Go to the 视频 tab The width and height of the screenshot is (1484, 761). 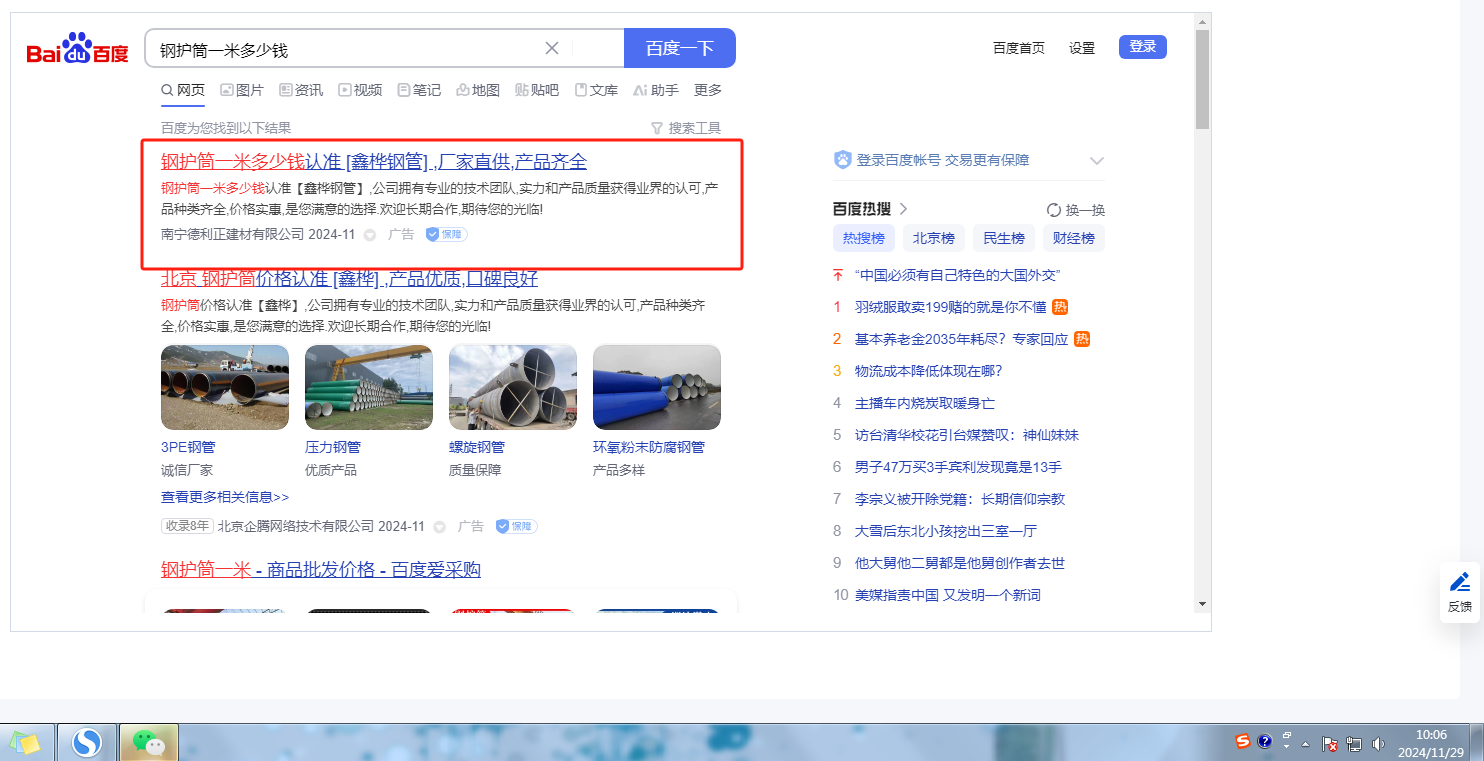click(360, 90)
